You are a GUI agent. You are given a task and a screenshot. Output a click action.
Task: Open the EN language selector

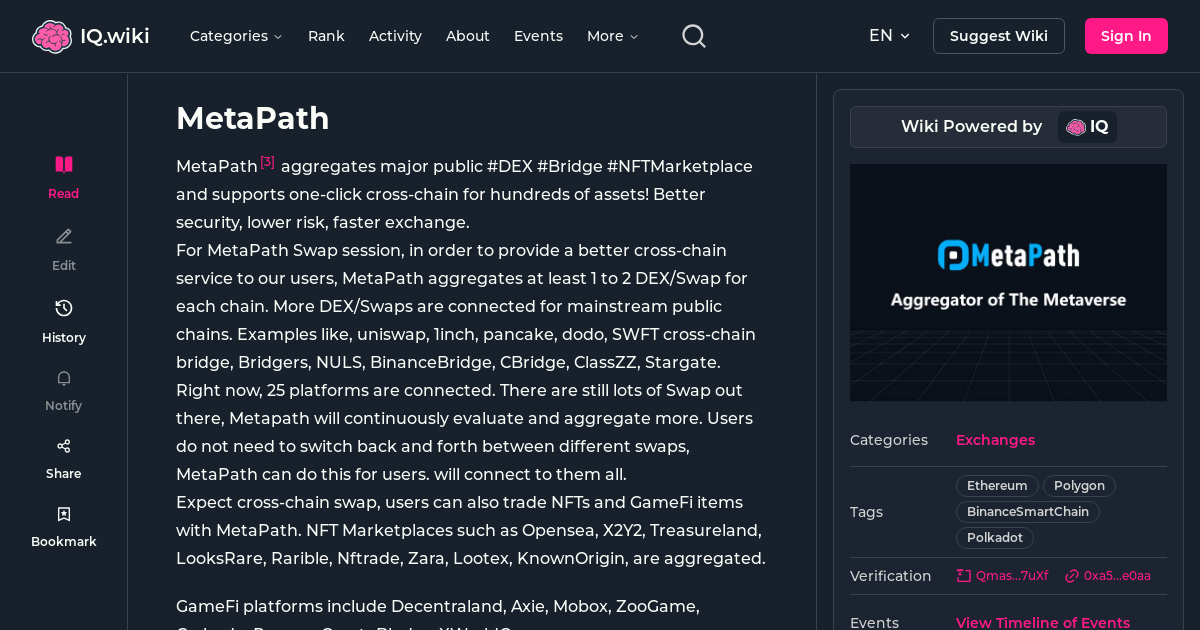click(888, 35)
